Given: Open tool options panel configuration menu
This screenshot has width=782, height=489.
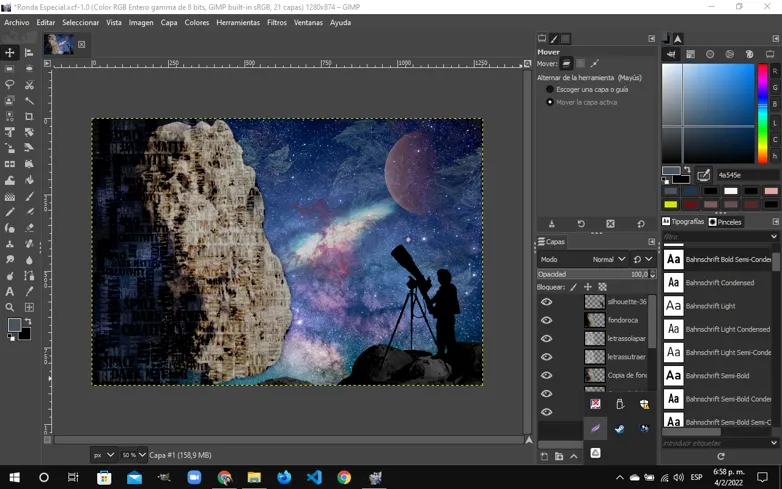Looking at the screenshot, I should tap(651, 38).
